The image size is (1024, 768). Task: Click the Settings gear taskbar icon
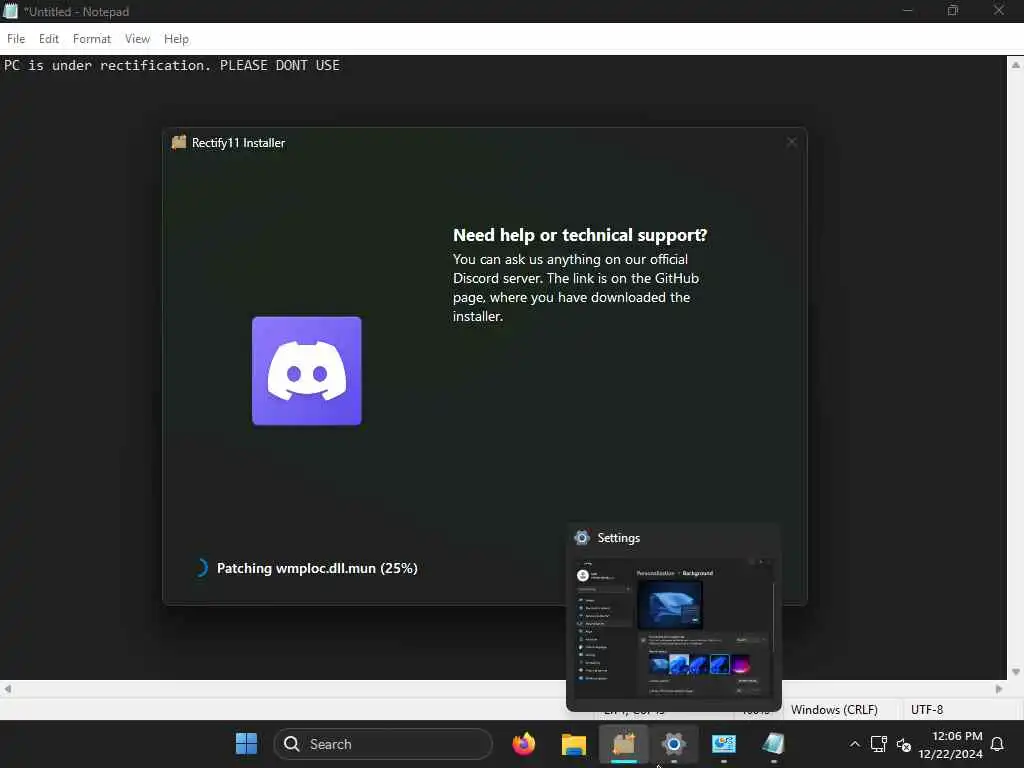[673, 743]
